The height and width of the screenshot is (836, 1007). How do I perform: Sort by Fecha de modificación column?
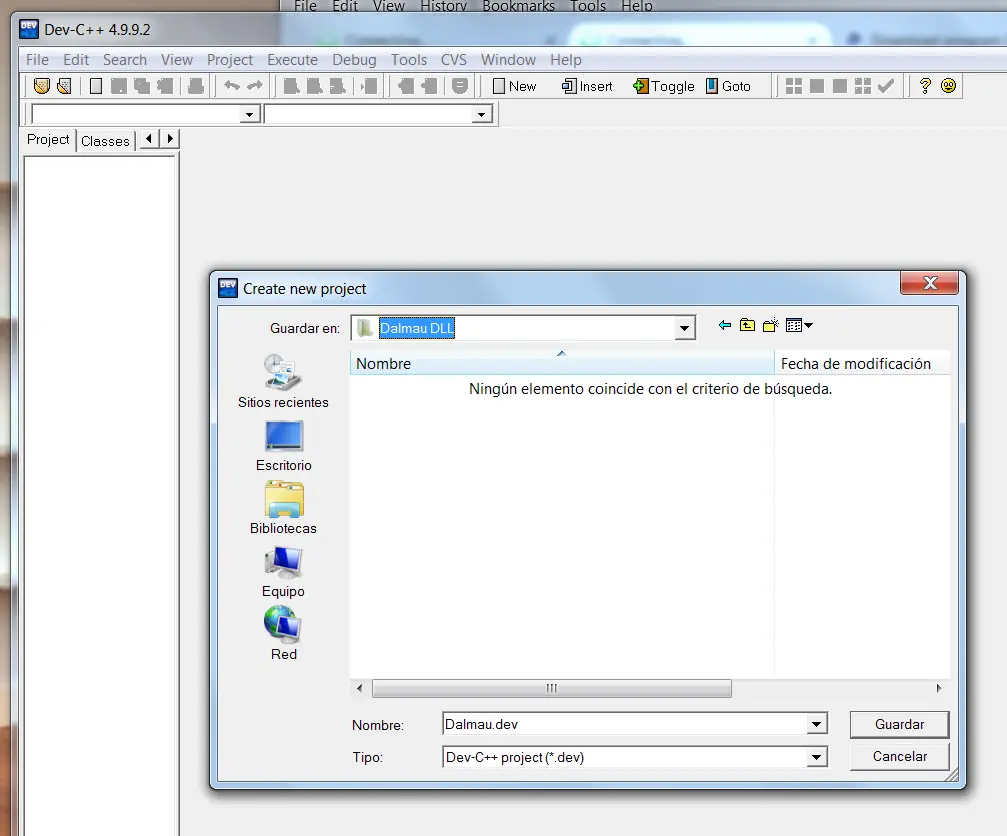click(862, 363)
